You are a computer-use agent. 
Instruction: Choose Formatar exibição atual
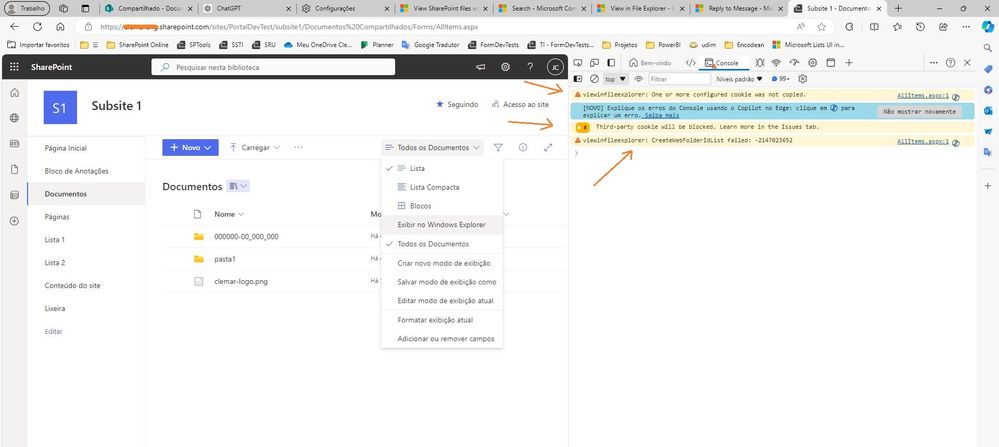tap(442, 320)
